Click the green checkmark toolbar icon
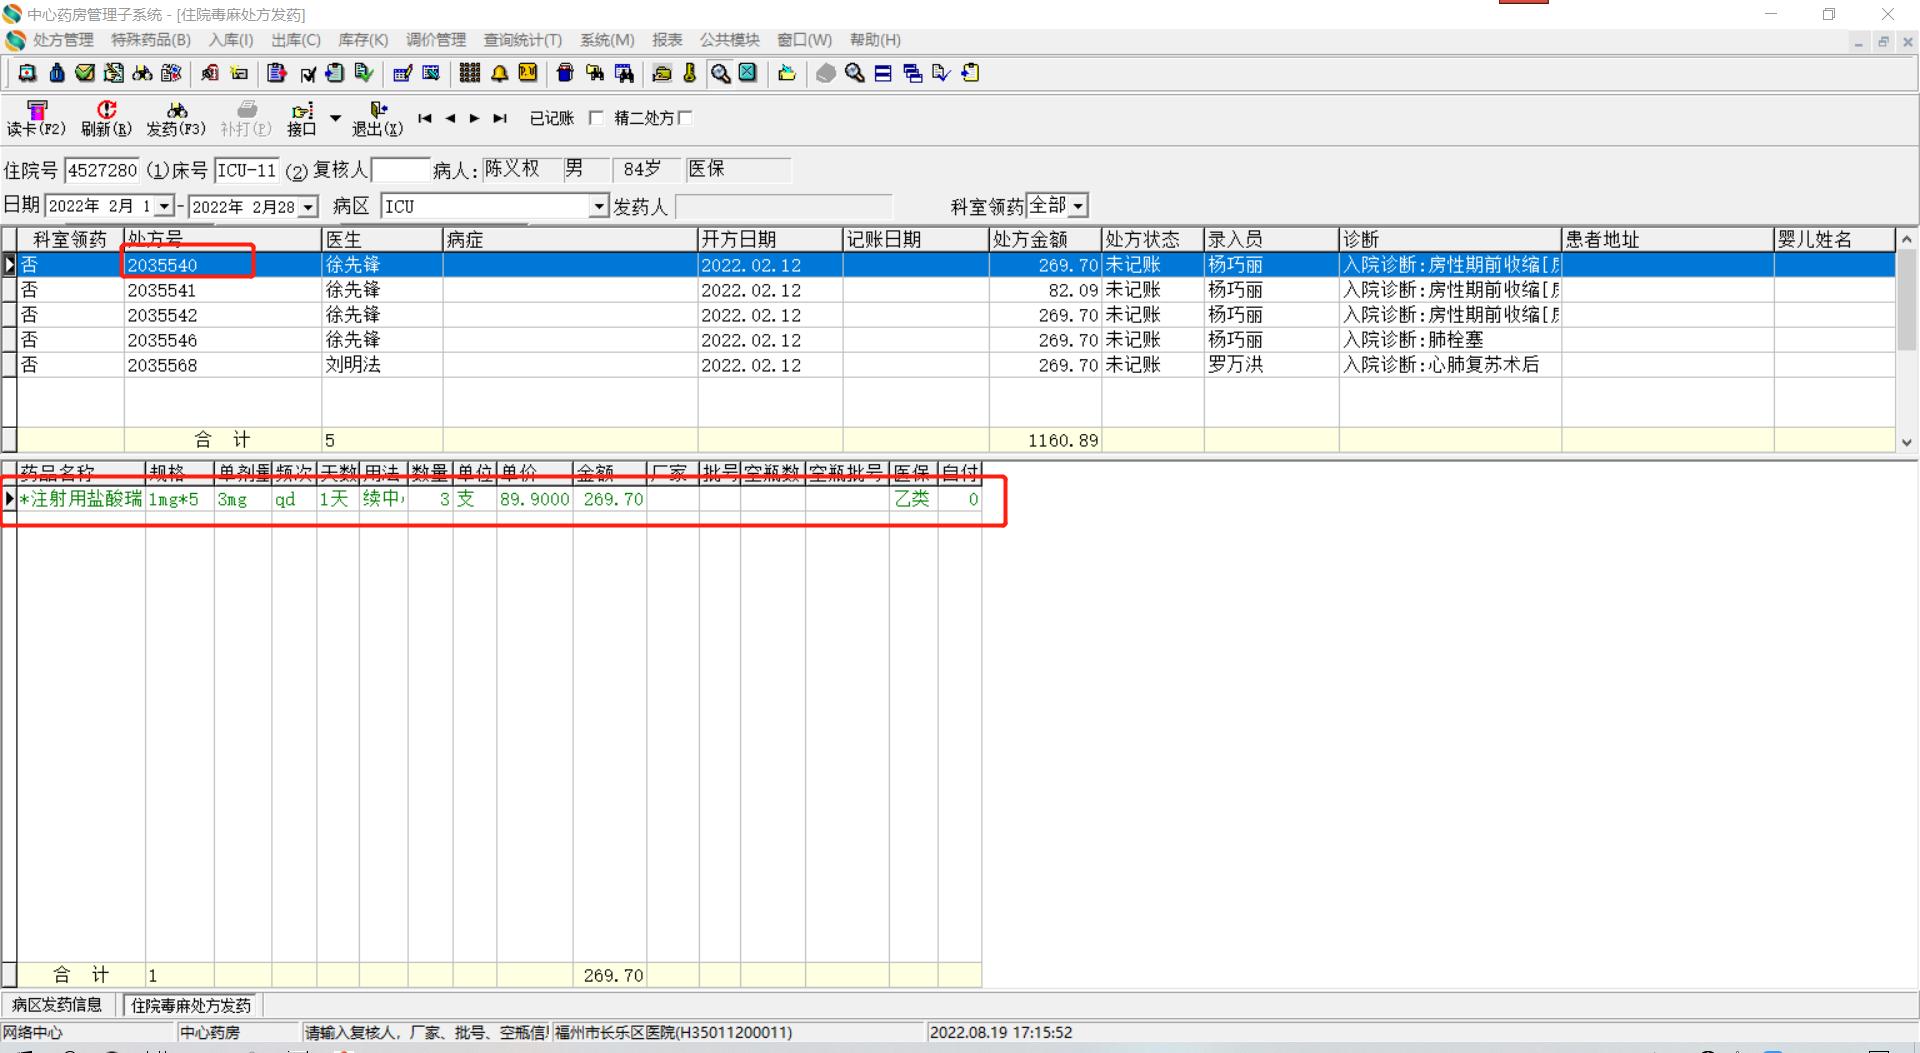The width and height of the screenshot is (1920, 1053). point(85,73)
